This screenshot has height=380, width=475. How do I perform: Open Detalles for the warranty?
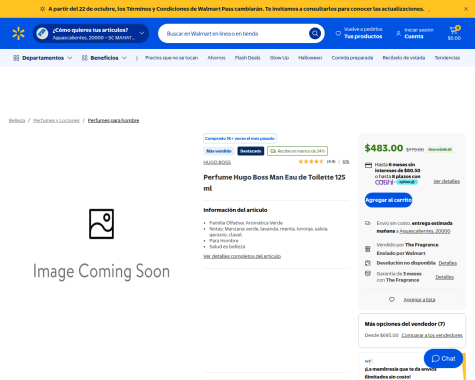(x=444, y=277)
